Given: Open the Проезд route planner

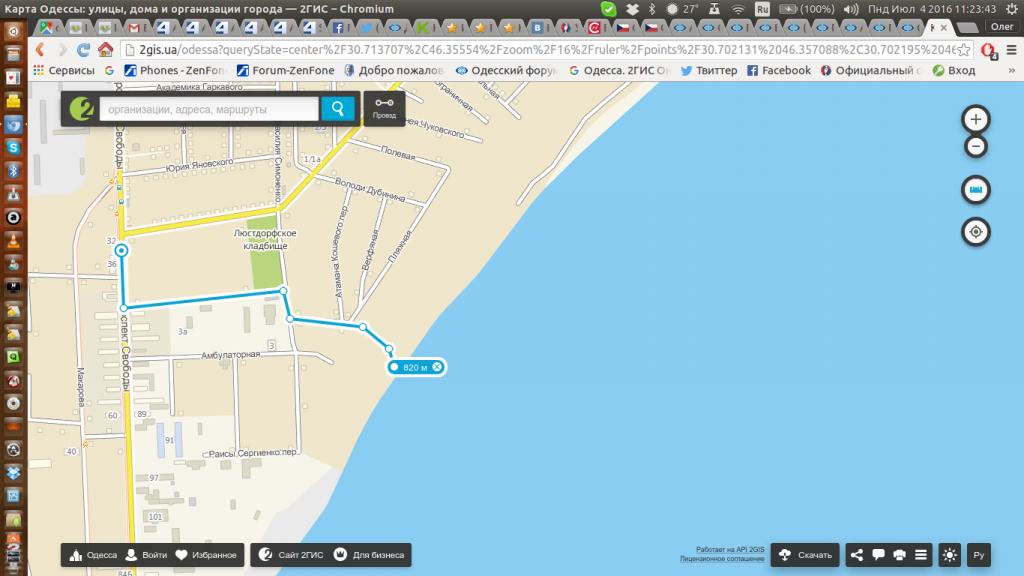Looking at the screenshot, I should click(x=384, y=109).
